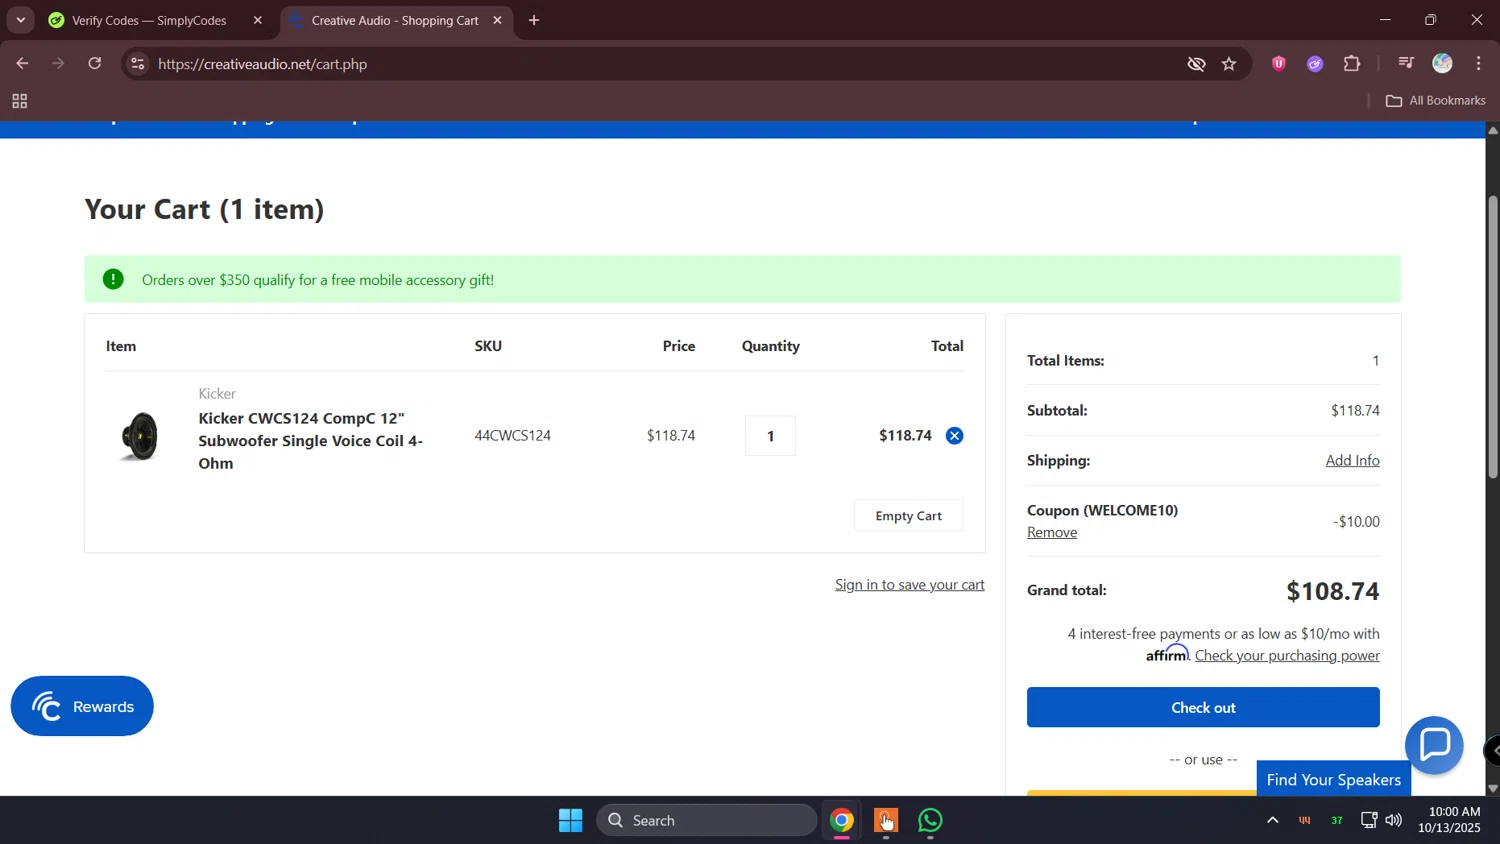Screen dimensions: 1500x844
Task: Click the quantity input field
Action: pyautogui.click(x=770, y=436)
